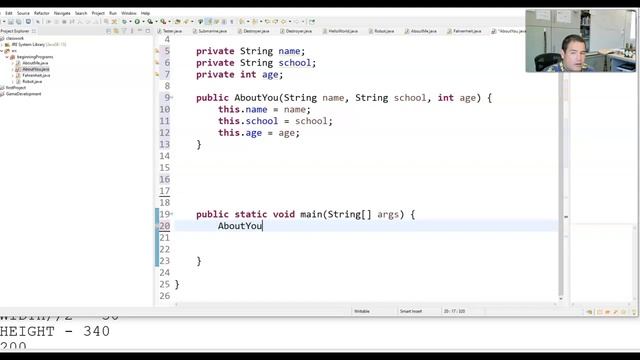640x360 pixels.
Task: Click Link with Editor in Project Explorer
Action: coord(116,31)
